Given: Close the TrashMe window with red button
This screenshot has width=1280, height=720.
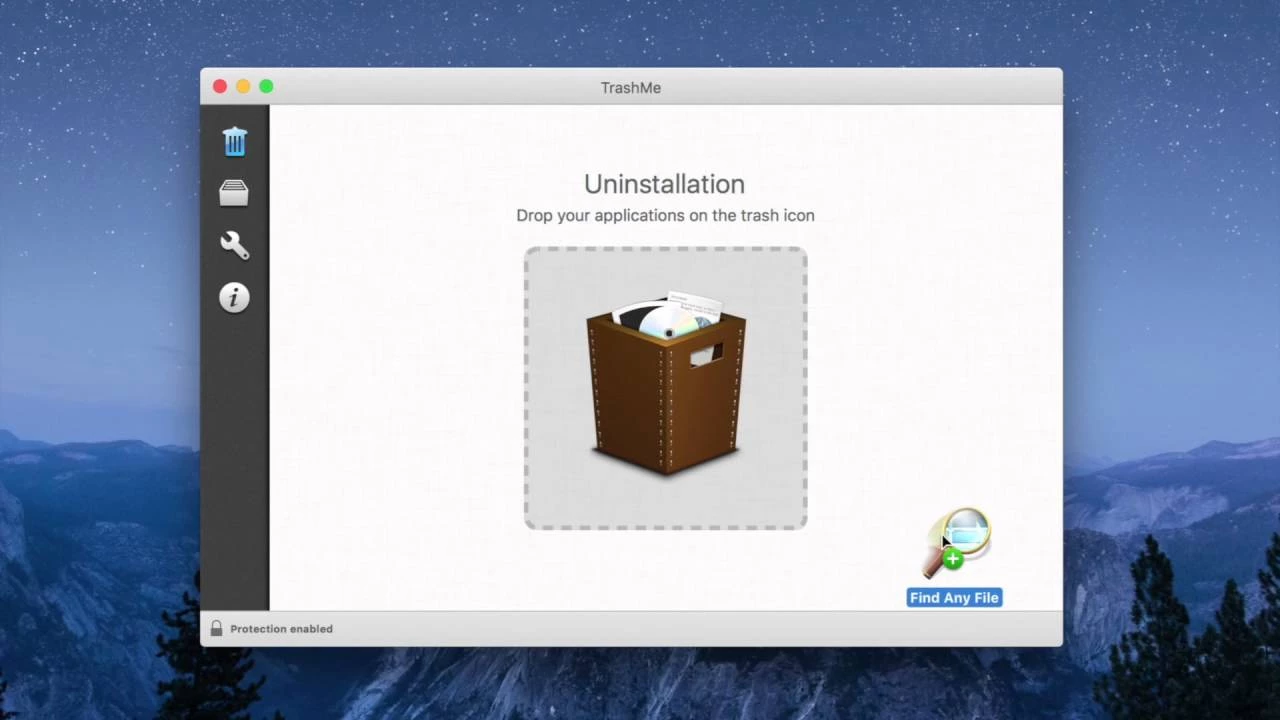Looking at the screenshot, I should click(220, 87).
